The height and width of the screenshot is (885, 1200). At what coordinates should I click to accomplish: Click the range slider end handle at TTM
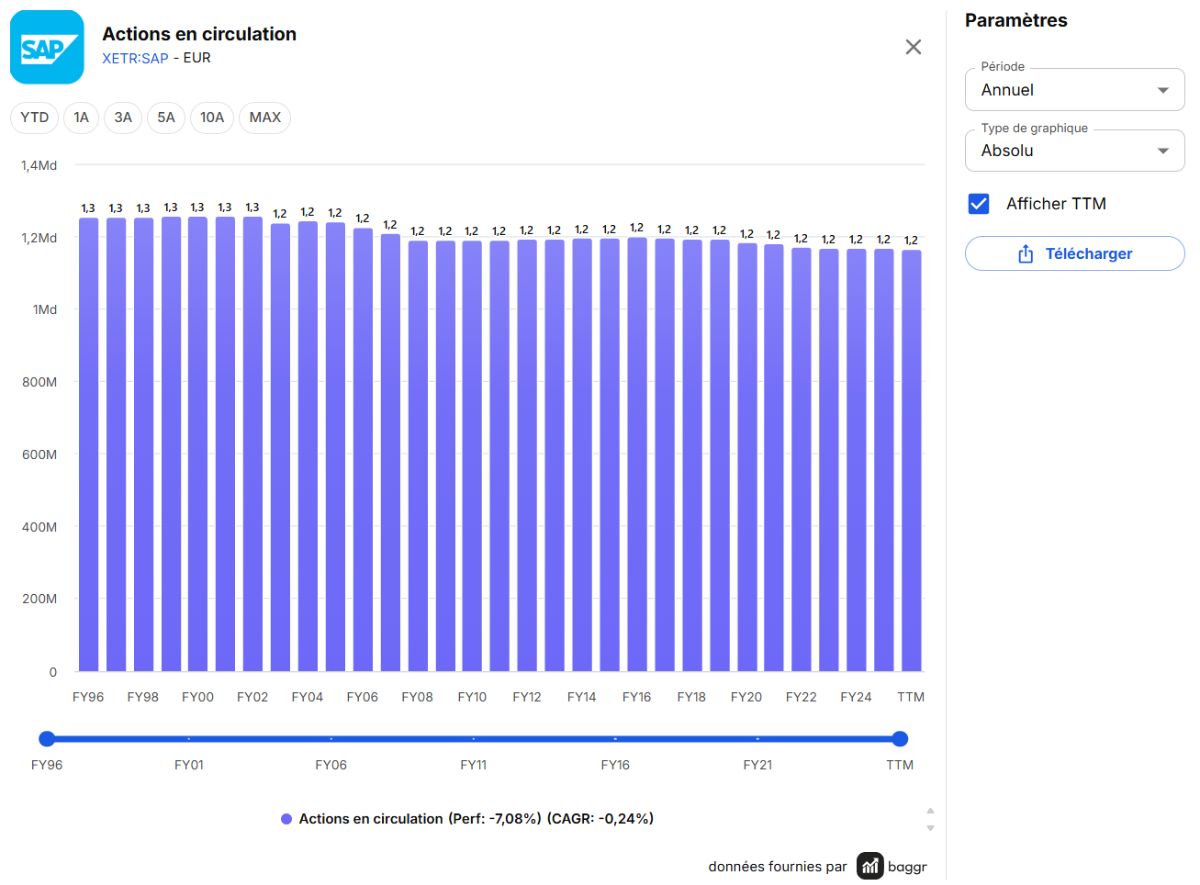tap(900, 739)
